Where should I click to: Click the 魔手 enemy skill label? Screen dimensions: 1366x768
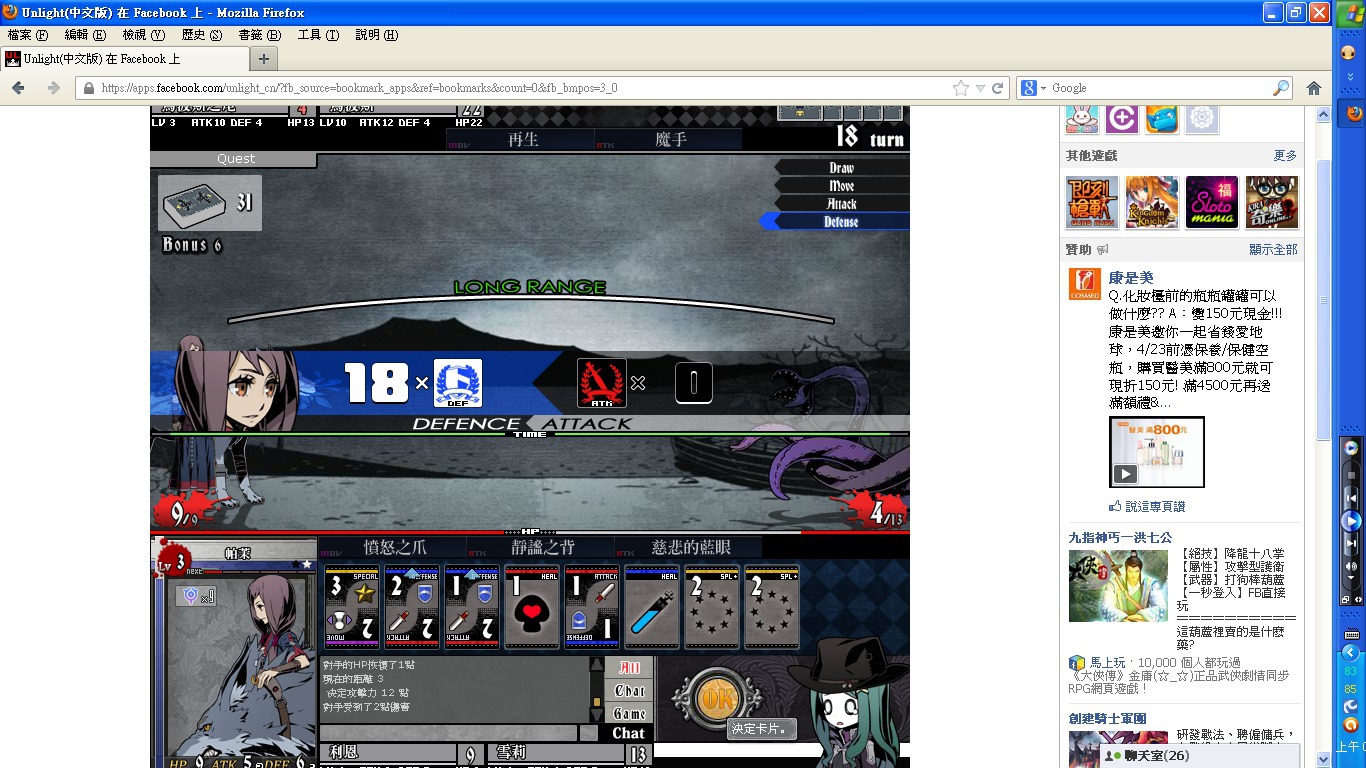click(x=670, y=140)
